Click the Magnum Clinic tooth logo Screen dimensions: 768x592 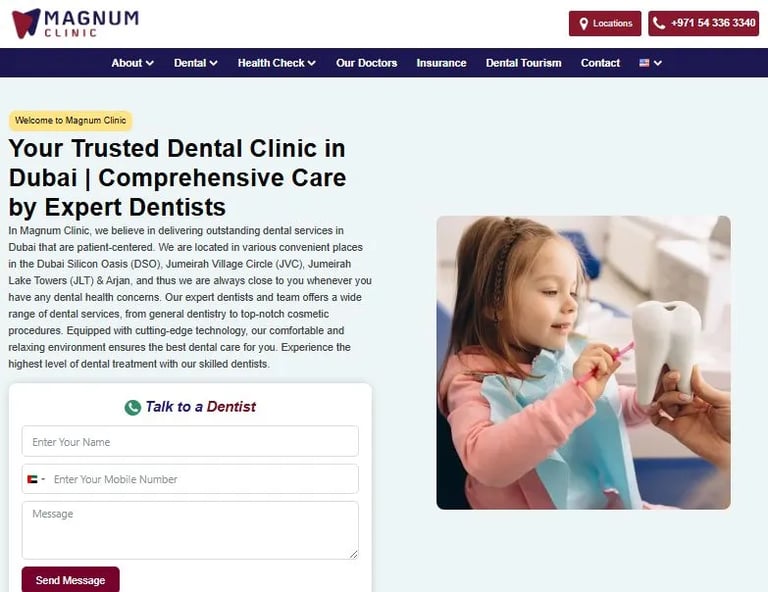pos(26,23)
